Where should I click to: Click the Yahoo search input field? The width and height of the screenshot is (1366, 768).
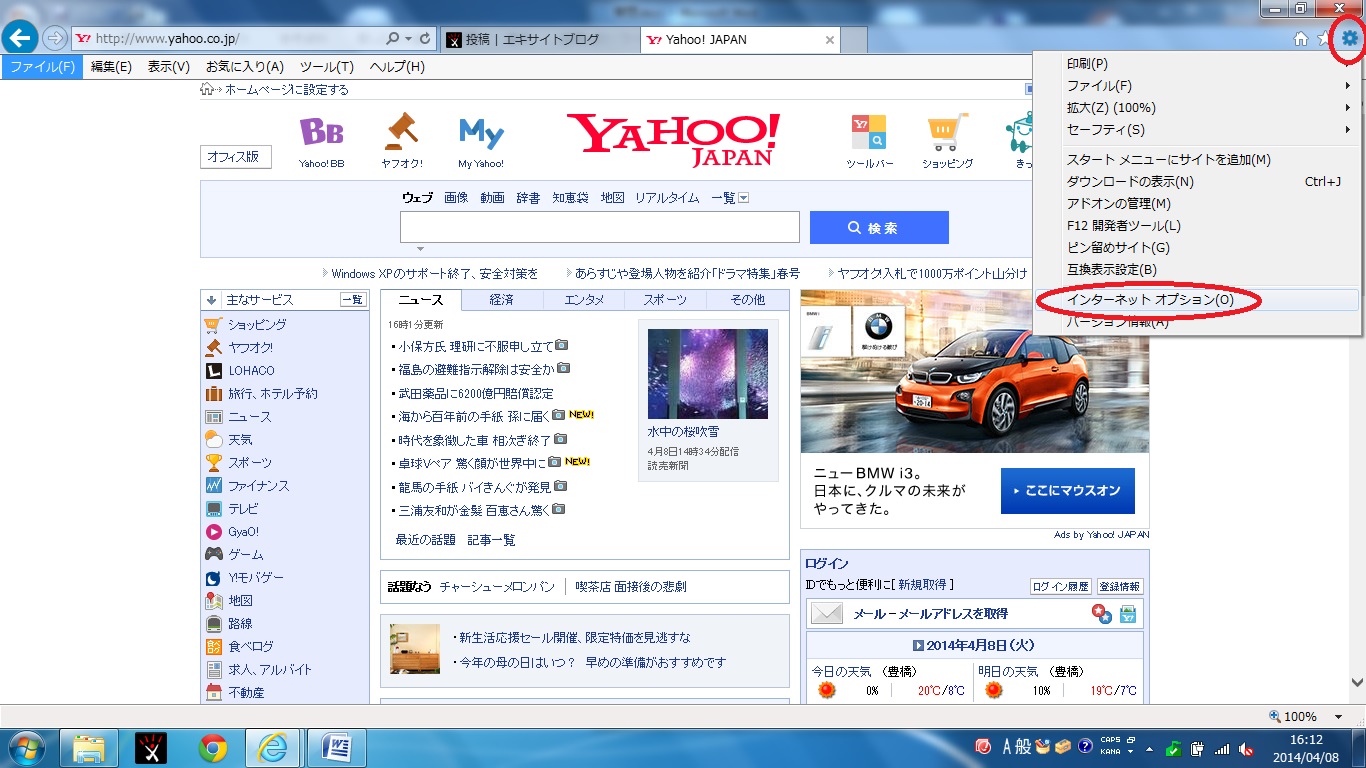pyautogui.click(x=600, y=227)
